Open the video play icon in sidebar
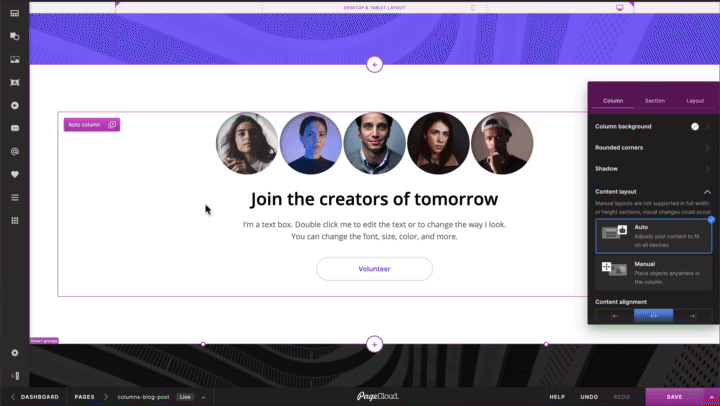Viewport: 720px width, 406px height. (15, 105)
